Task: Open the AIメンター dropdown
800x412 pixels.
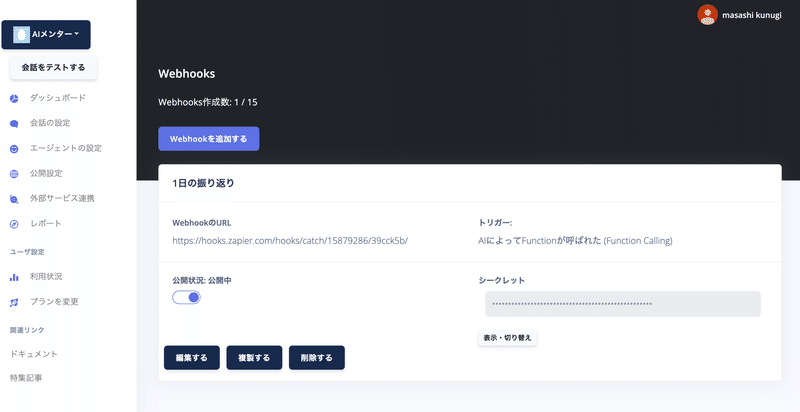Action: click(46, 35)
